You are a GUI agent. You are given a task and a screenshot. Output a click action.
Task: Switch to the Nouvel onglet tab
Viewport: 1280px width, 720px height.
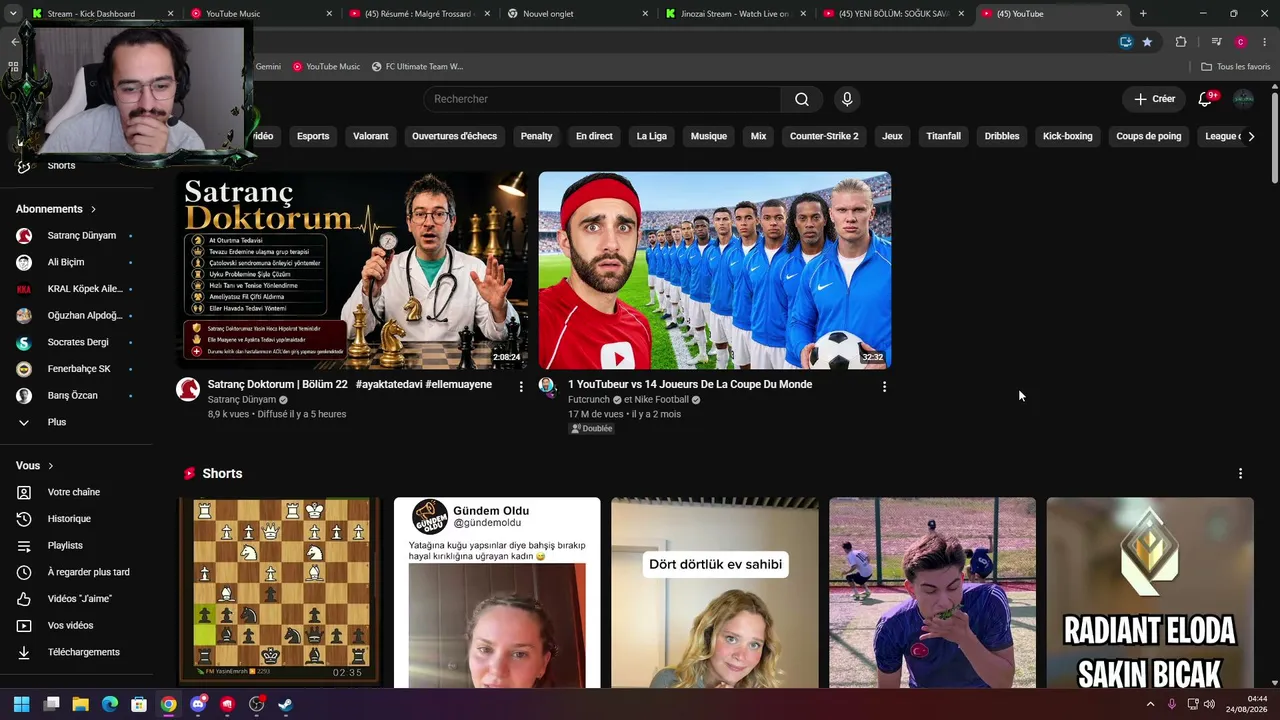coord(579,14)
